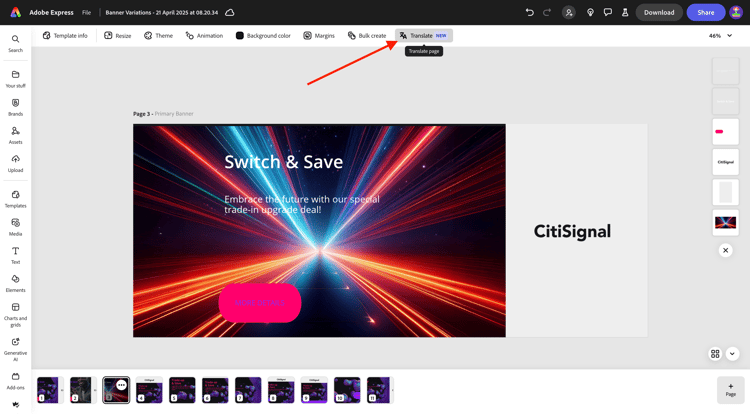Click the Translate page button
This screenshot has height=414, width=750.
424,35
